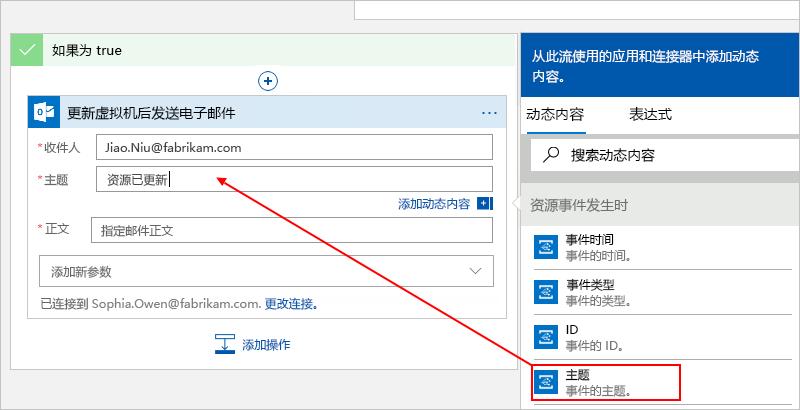
Task: Select ID dynamic content item
Action: coord(663,337)
